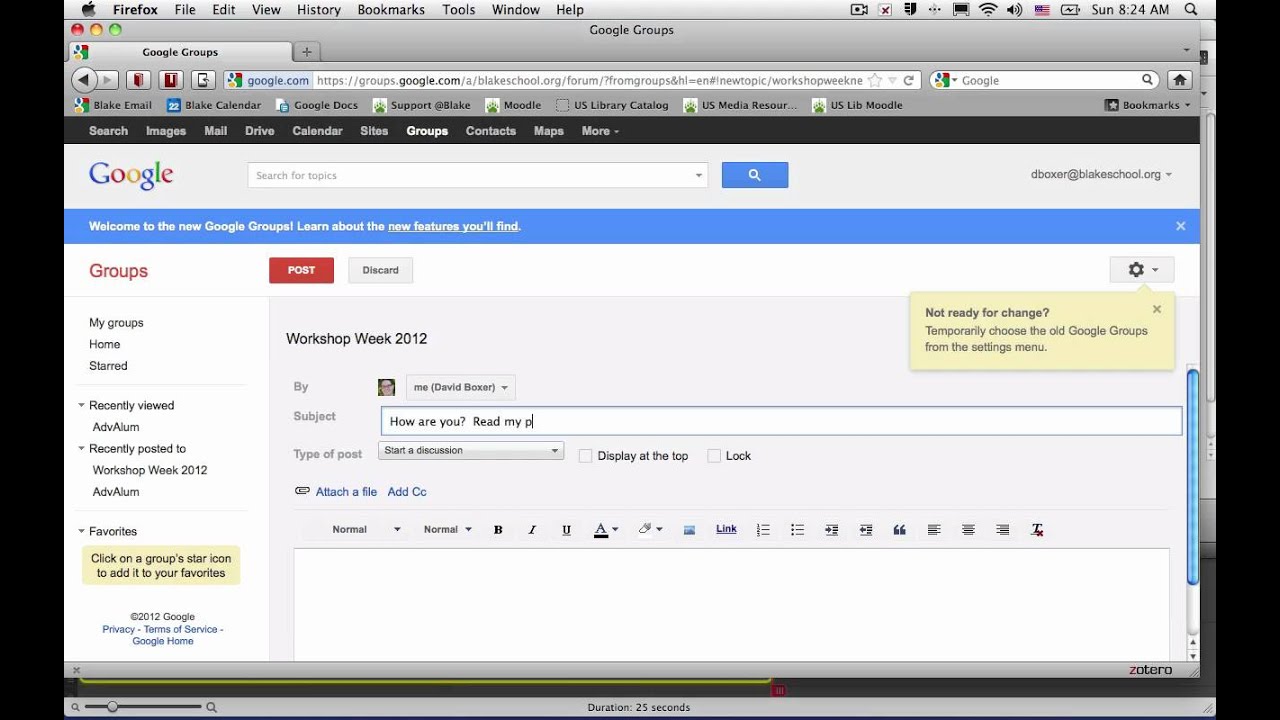Viewport: 1280px width, 720px height.
Task: Insert a Link in the post
Action: (726, 529)
